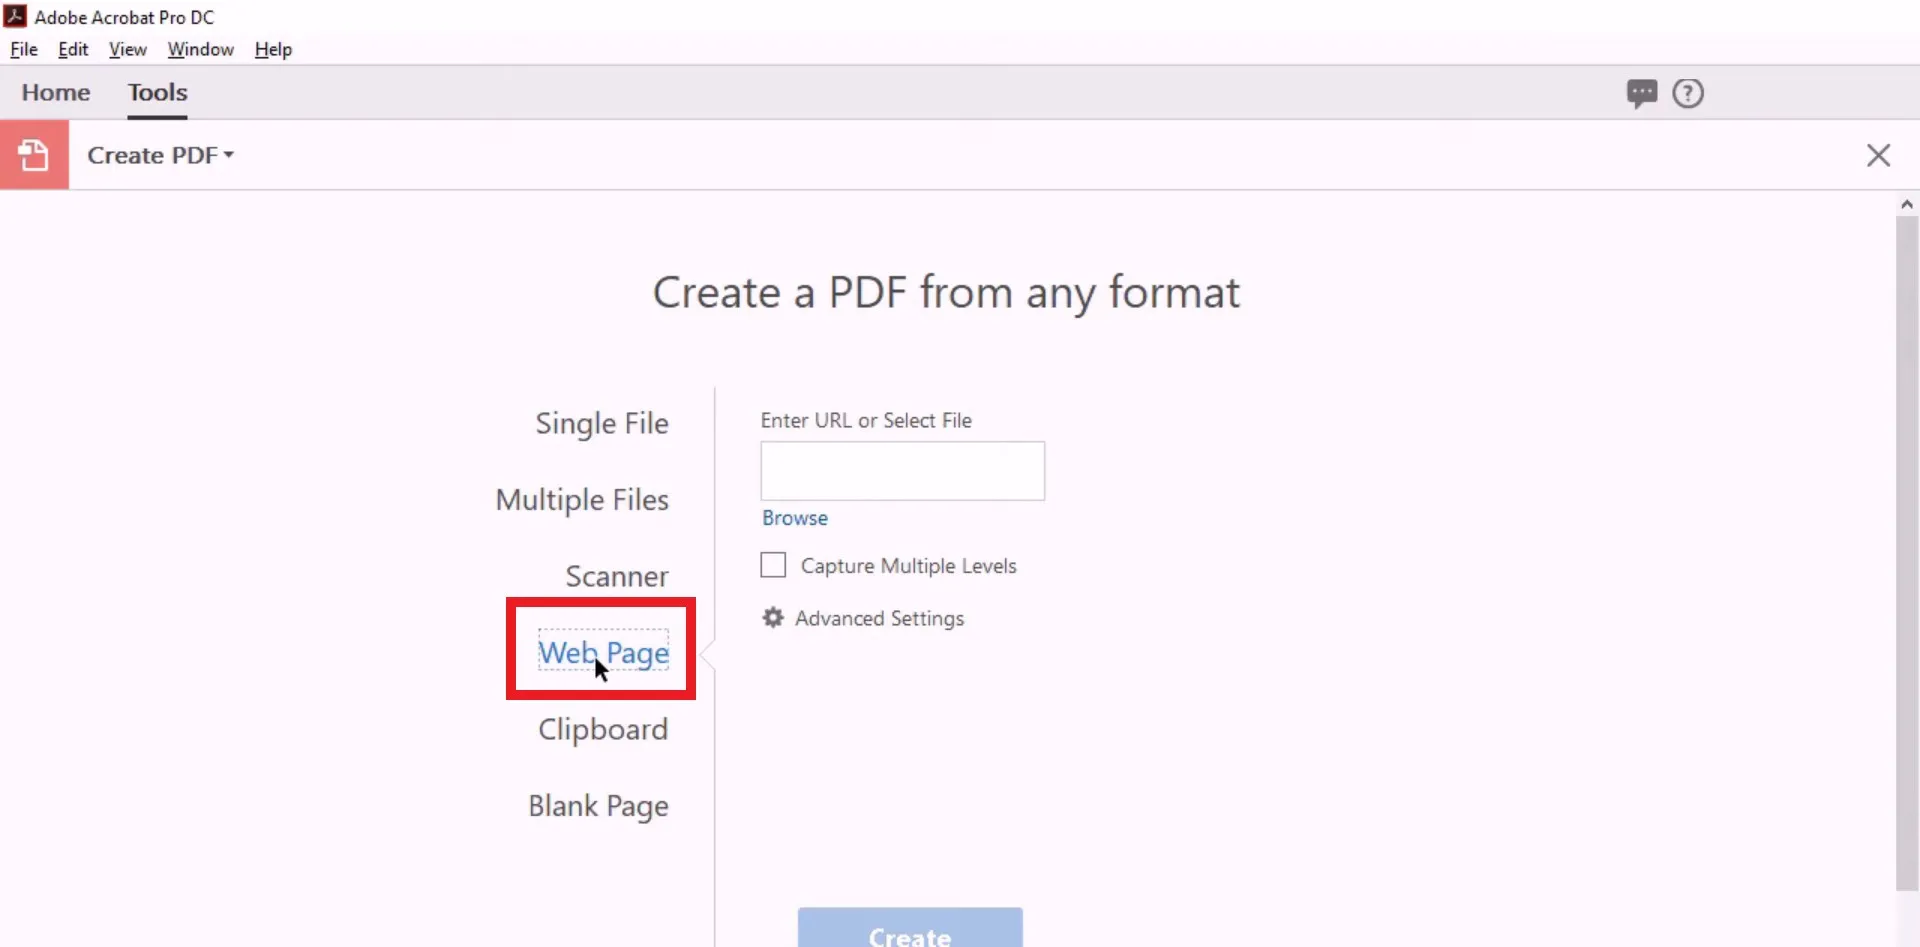Click the vertical scrollbar
The width and height of the screenshot is (1920, 947).
click(x=1907, y=550)
